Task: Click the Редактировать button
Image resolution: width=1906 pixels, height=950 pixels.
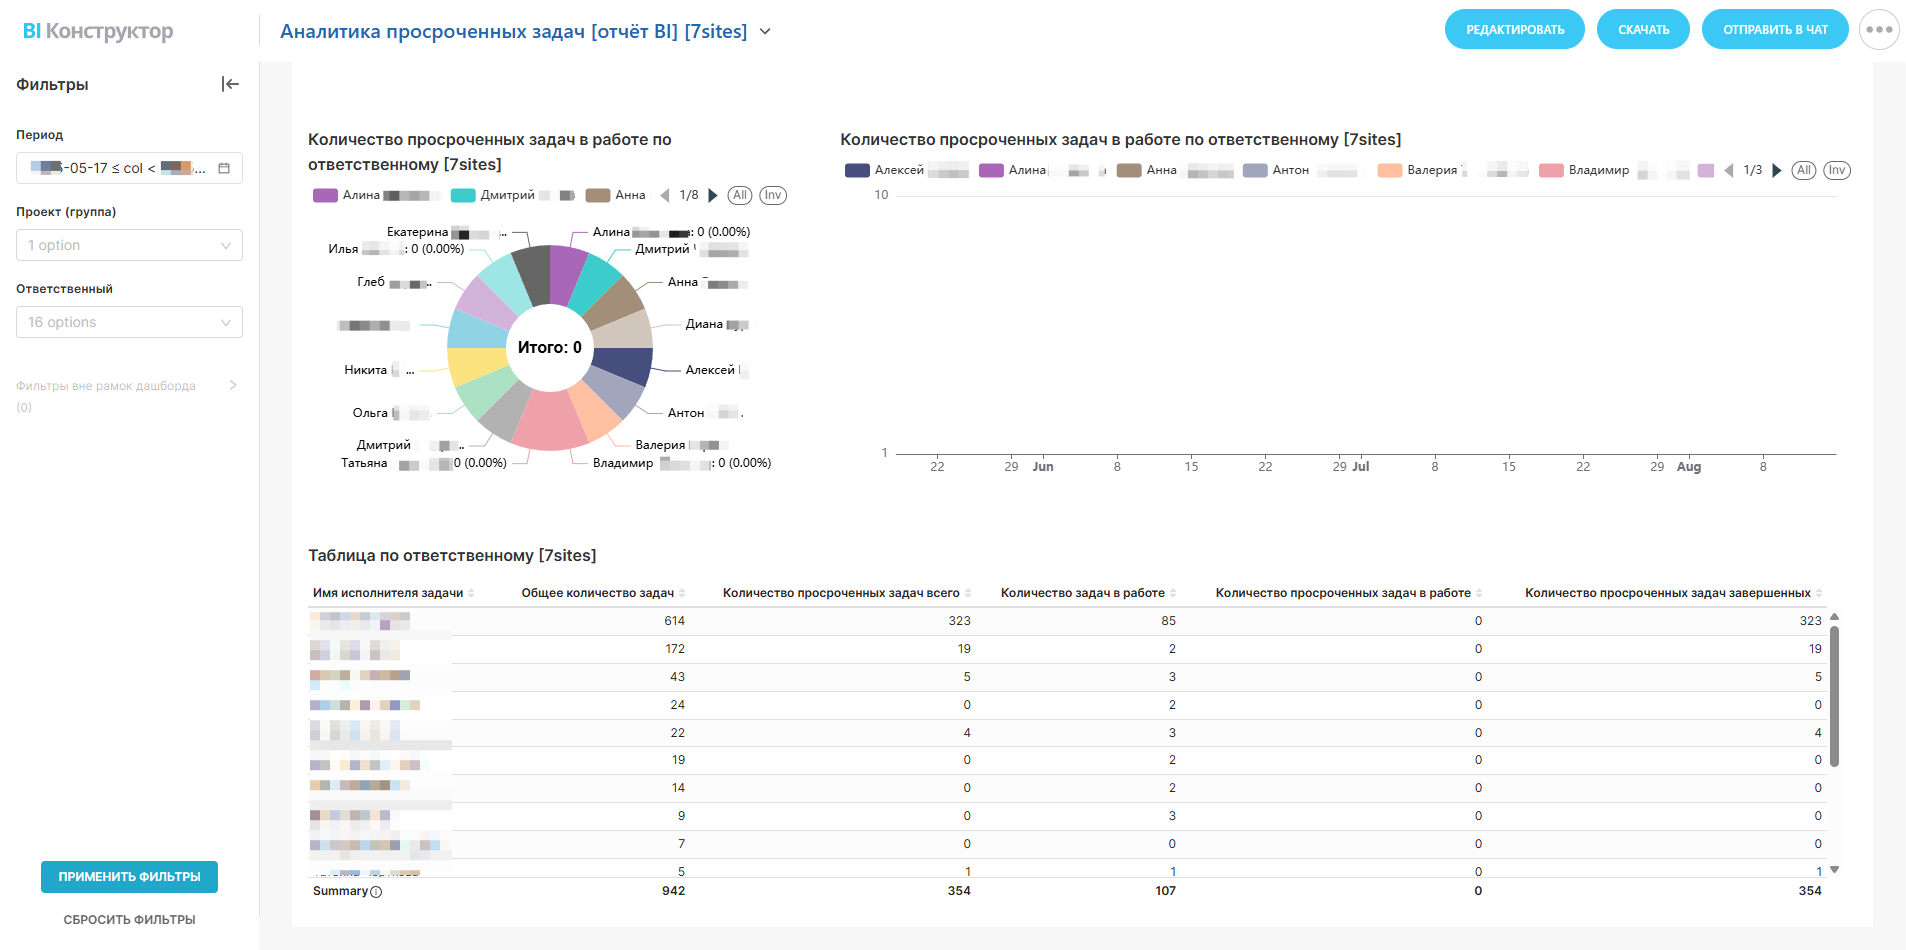Action: [1515, 30]
